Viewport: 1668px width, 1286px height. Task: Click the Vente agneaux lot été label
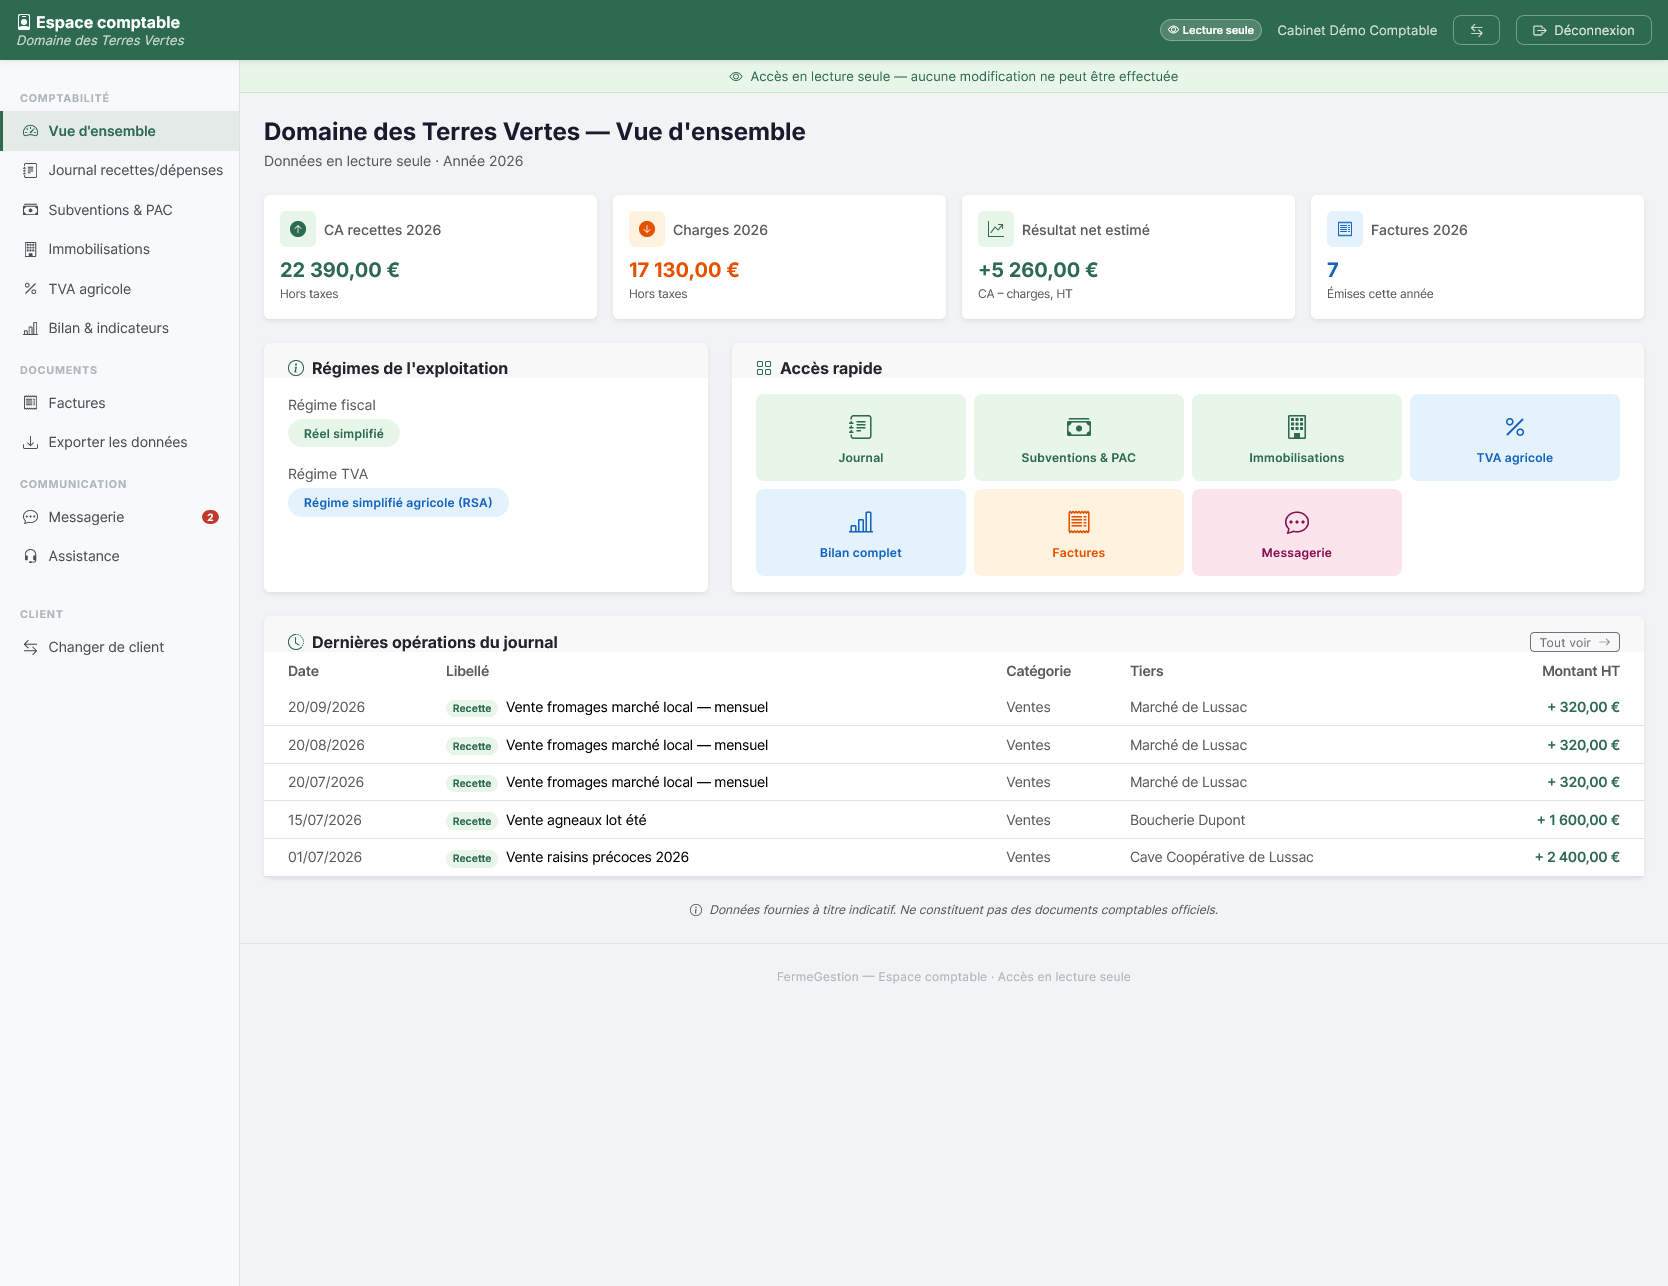(576, 820)
